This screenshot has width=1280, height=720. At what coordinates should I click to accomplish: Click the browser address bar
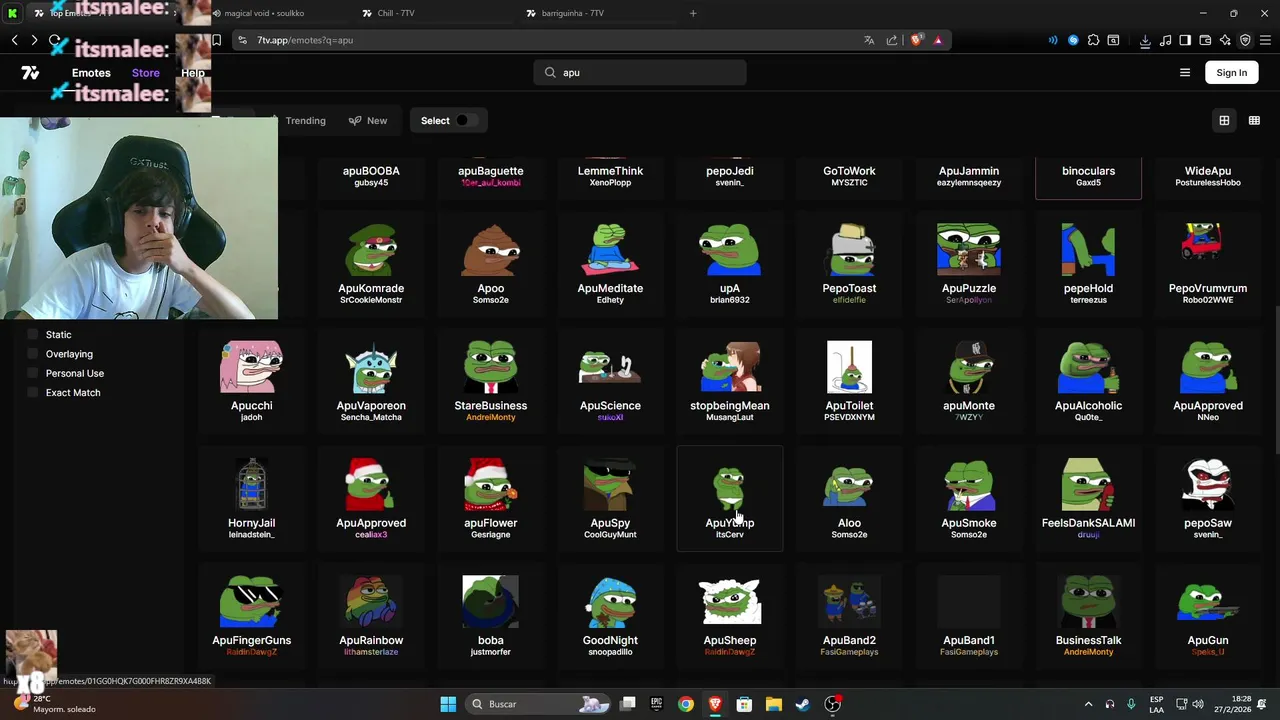[550, 40]
